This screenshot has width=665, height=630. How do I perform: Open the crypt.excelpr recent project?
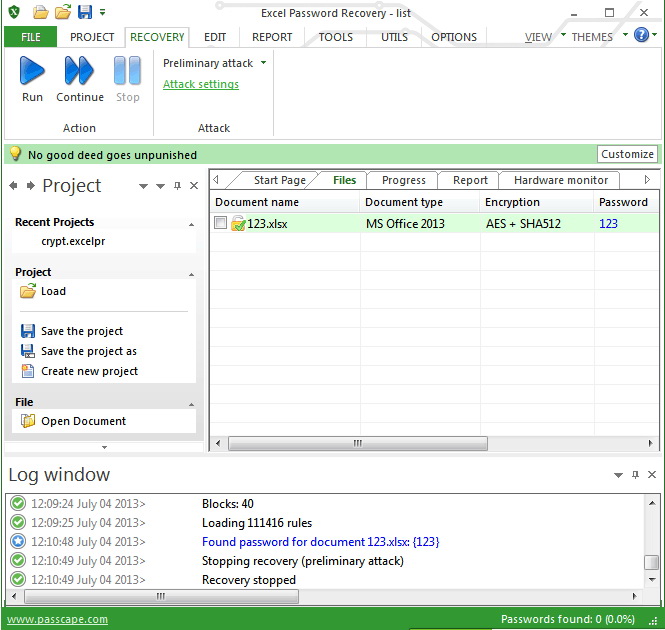coord(73,241)
